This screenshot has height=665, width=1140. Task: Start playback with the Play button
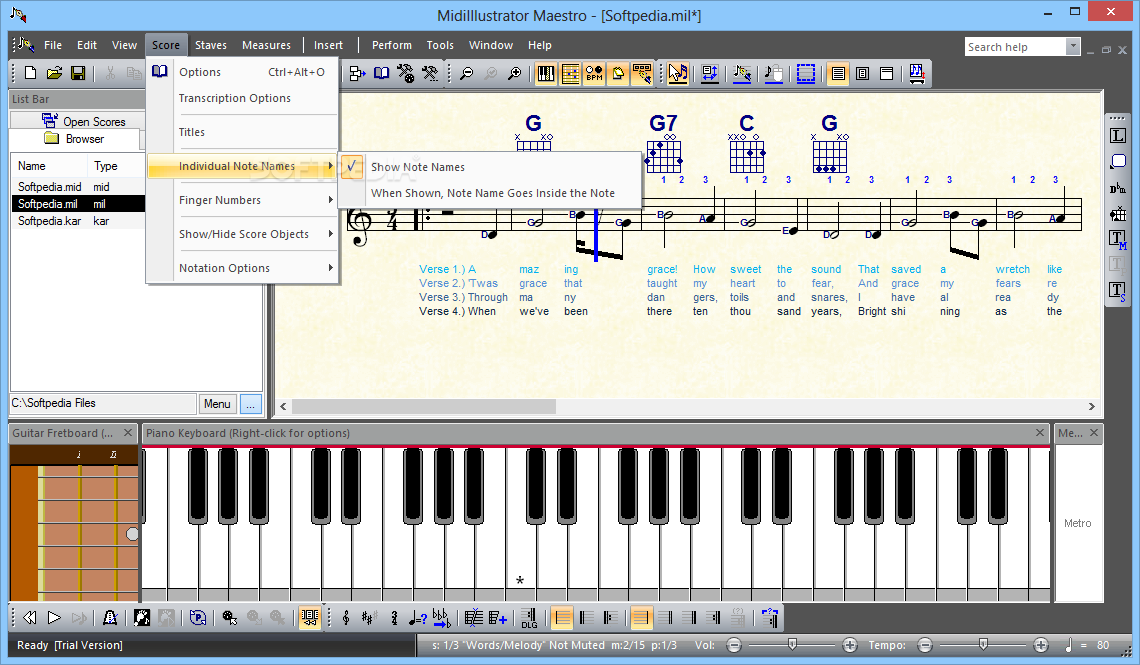[x=55, y=618]
